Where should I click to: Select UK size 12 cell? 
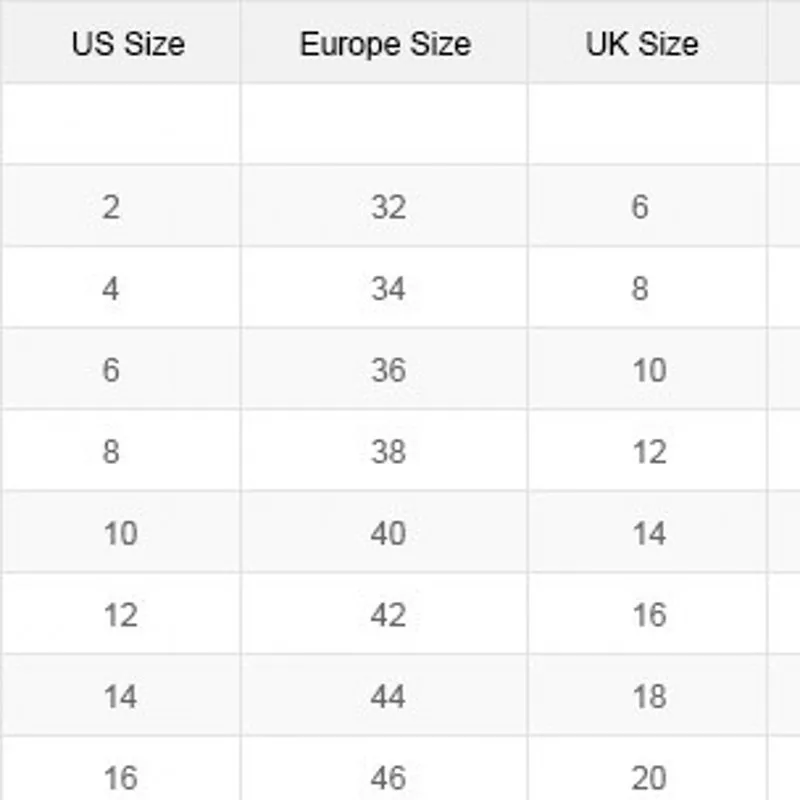click(x=649, y=452)
